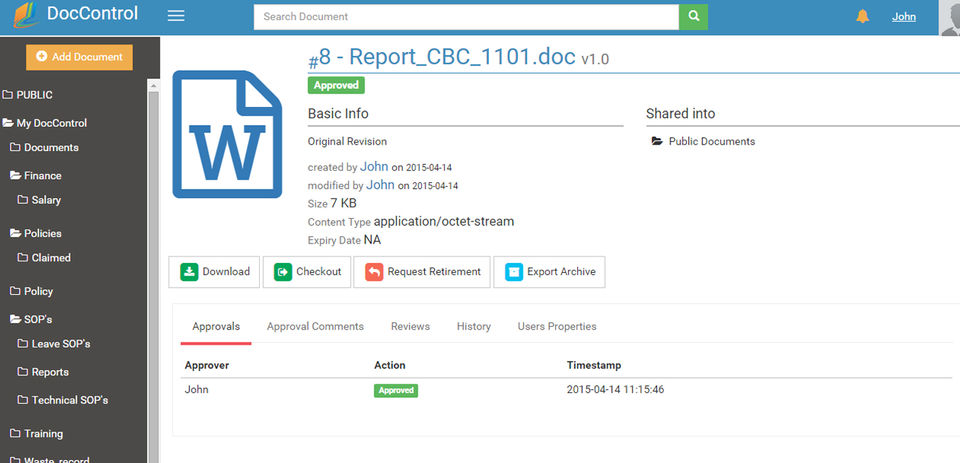Image resolution: width=960 pixels, height=463 pixels.
Task: Click the timestamp '2015-04-14 11:15:46'
Action: (615, 390)
